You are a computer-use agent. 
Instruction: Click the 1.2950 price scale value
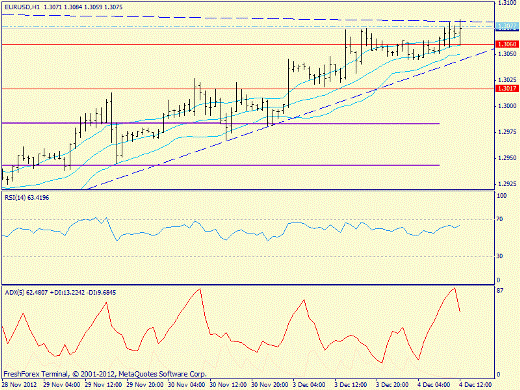507,158
